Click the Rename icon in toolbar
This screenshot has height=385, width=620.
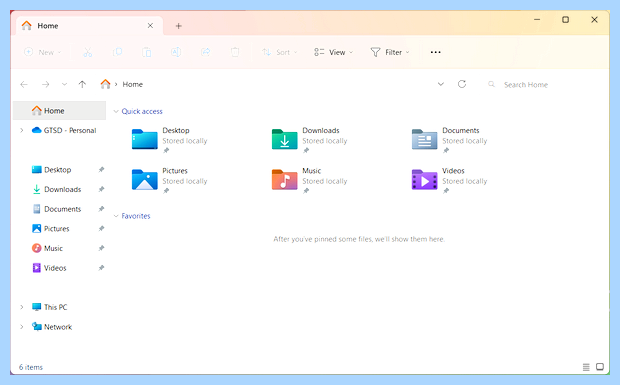[x=176, y=52]
